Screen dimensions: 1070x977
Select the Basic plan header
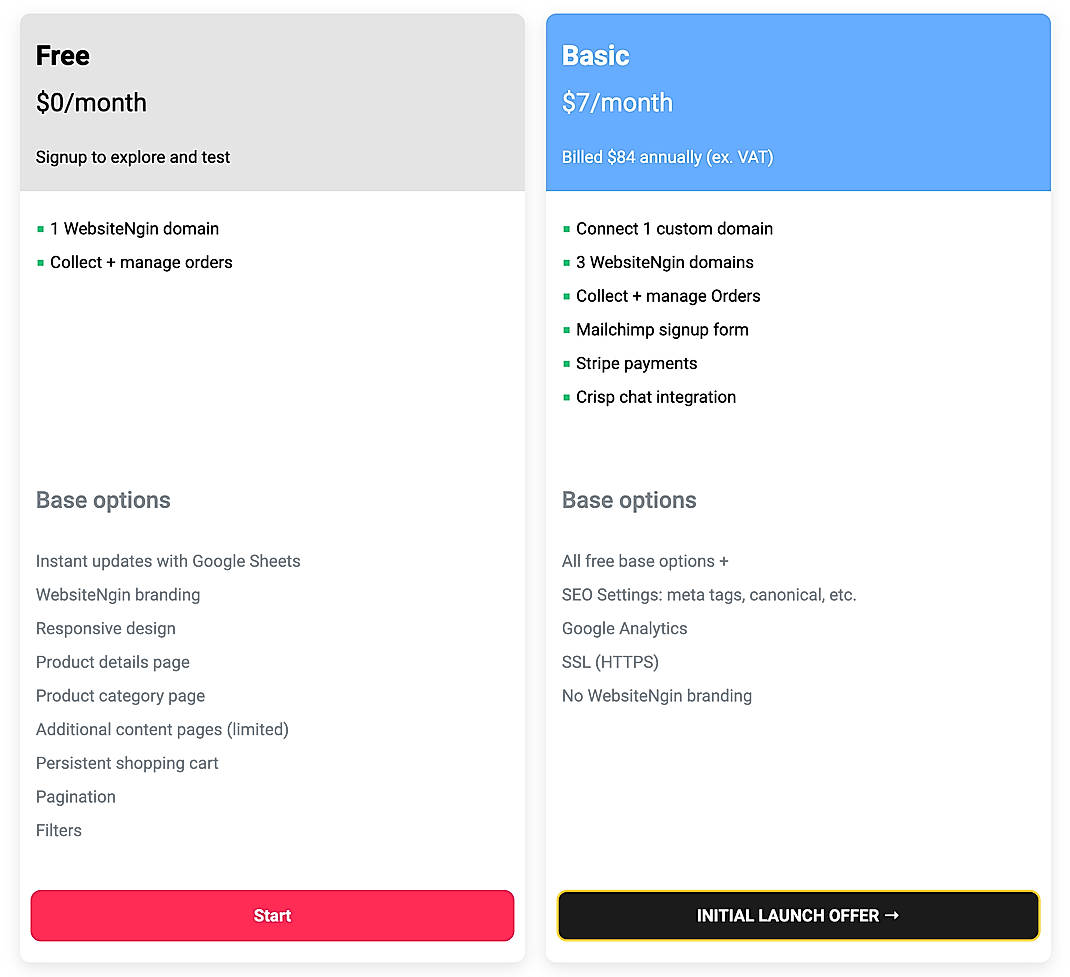click(x=595, y=56)
